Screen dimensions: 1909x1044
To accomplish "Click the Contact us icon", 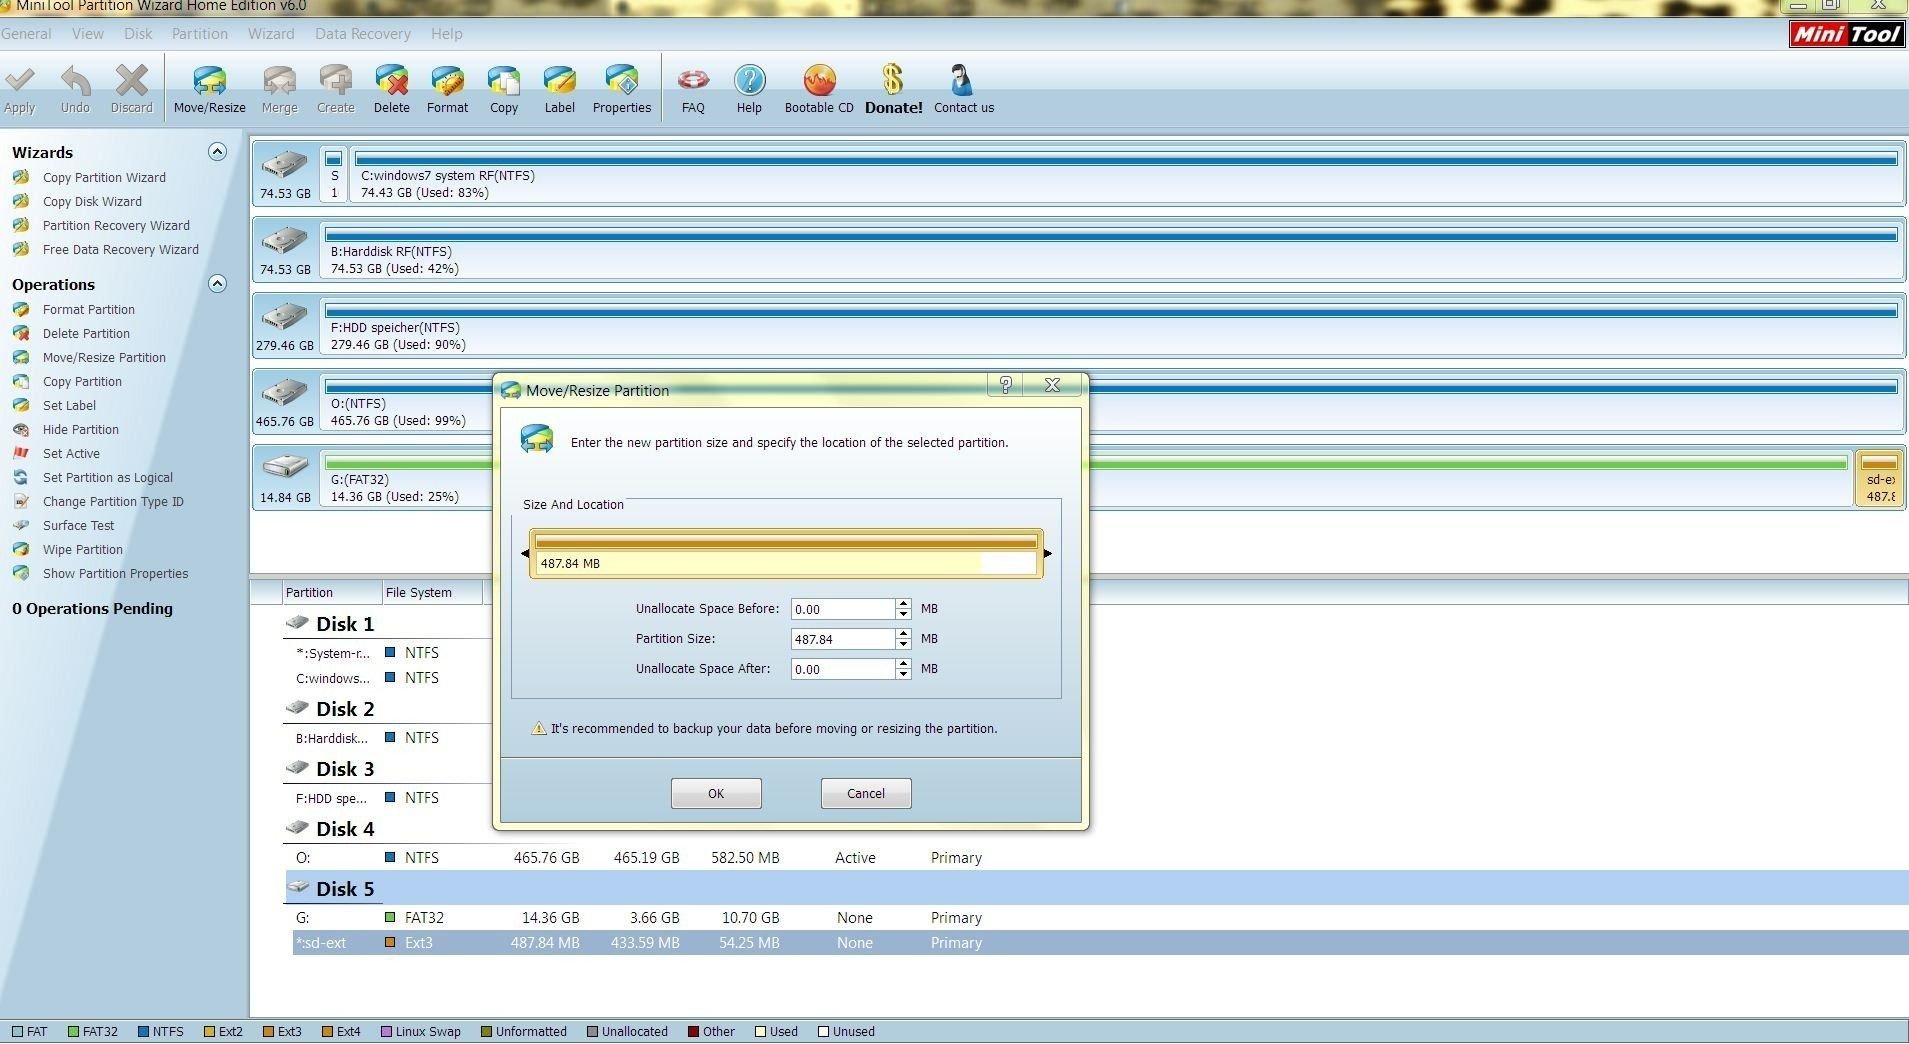I will coord(962,80).
